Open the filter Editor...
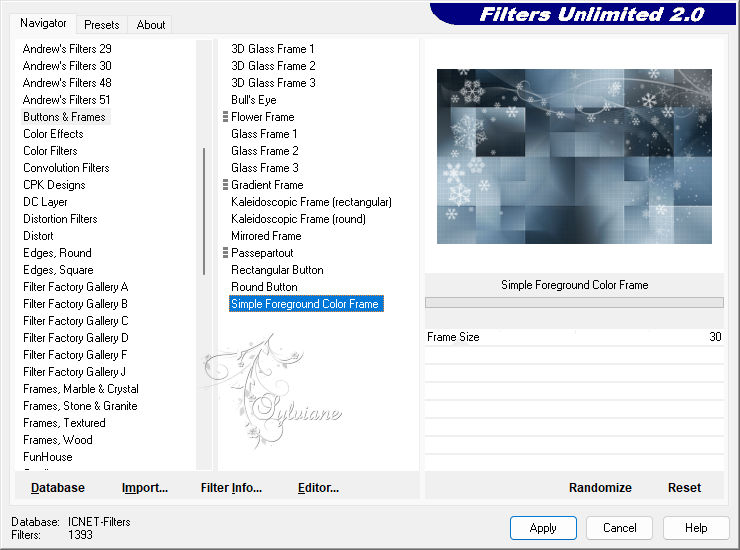This screenshot has width=740, height=550. tap(318, 488)
